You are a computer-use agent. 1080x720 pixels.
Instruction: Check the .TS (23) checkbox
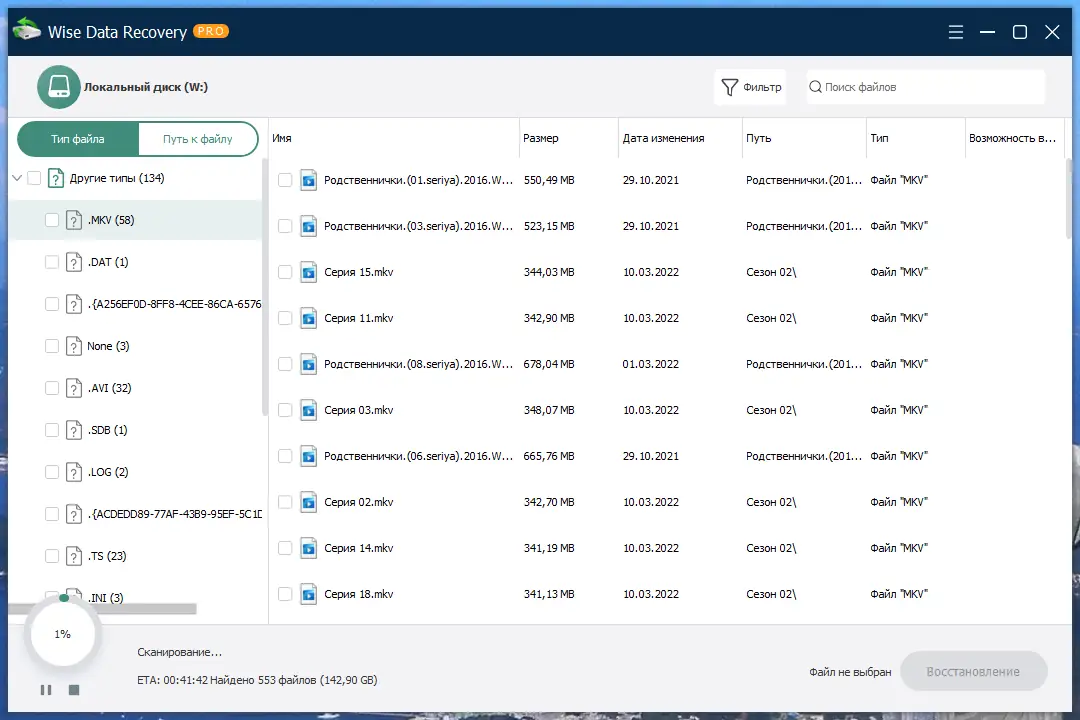pyautogui.click(x=52, y=556)
